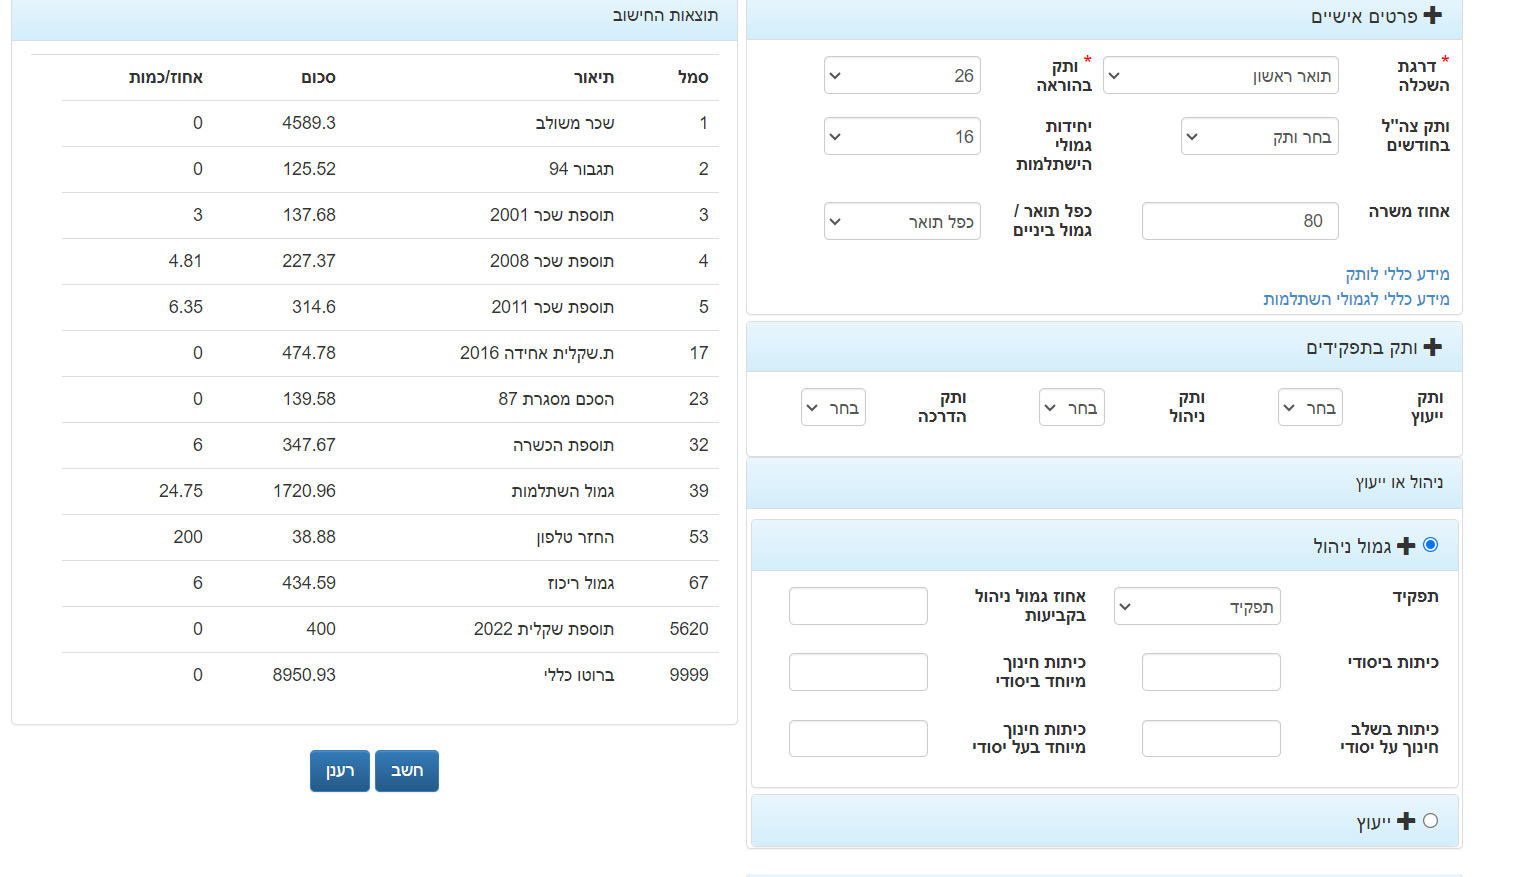This screenshot has width=1533, height=877.
Task: Click the תוספת שכר 2001 description cell
Action: click(552, 215)
